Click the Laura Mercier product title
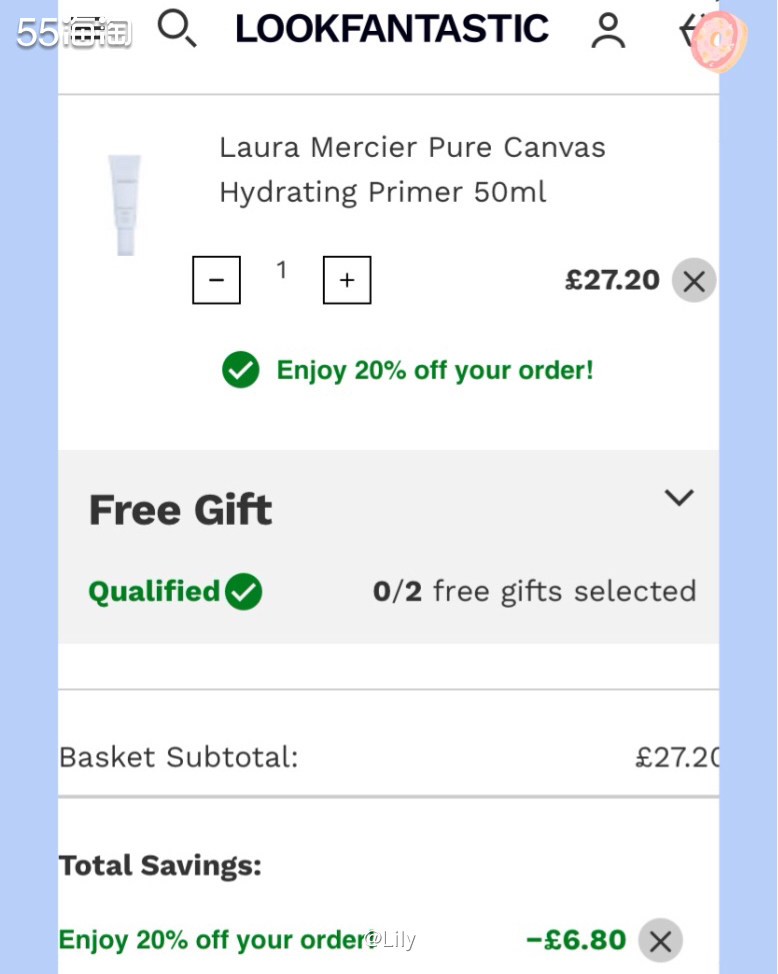 pos(412,169)
